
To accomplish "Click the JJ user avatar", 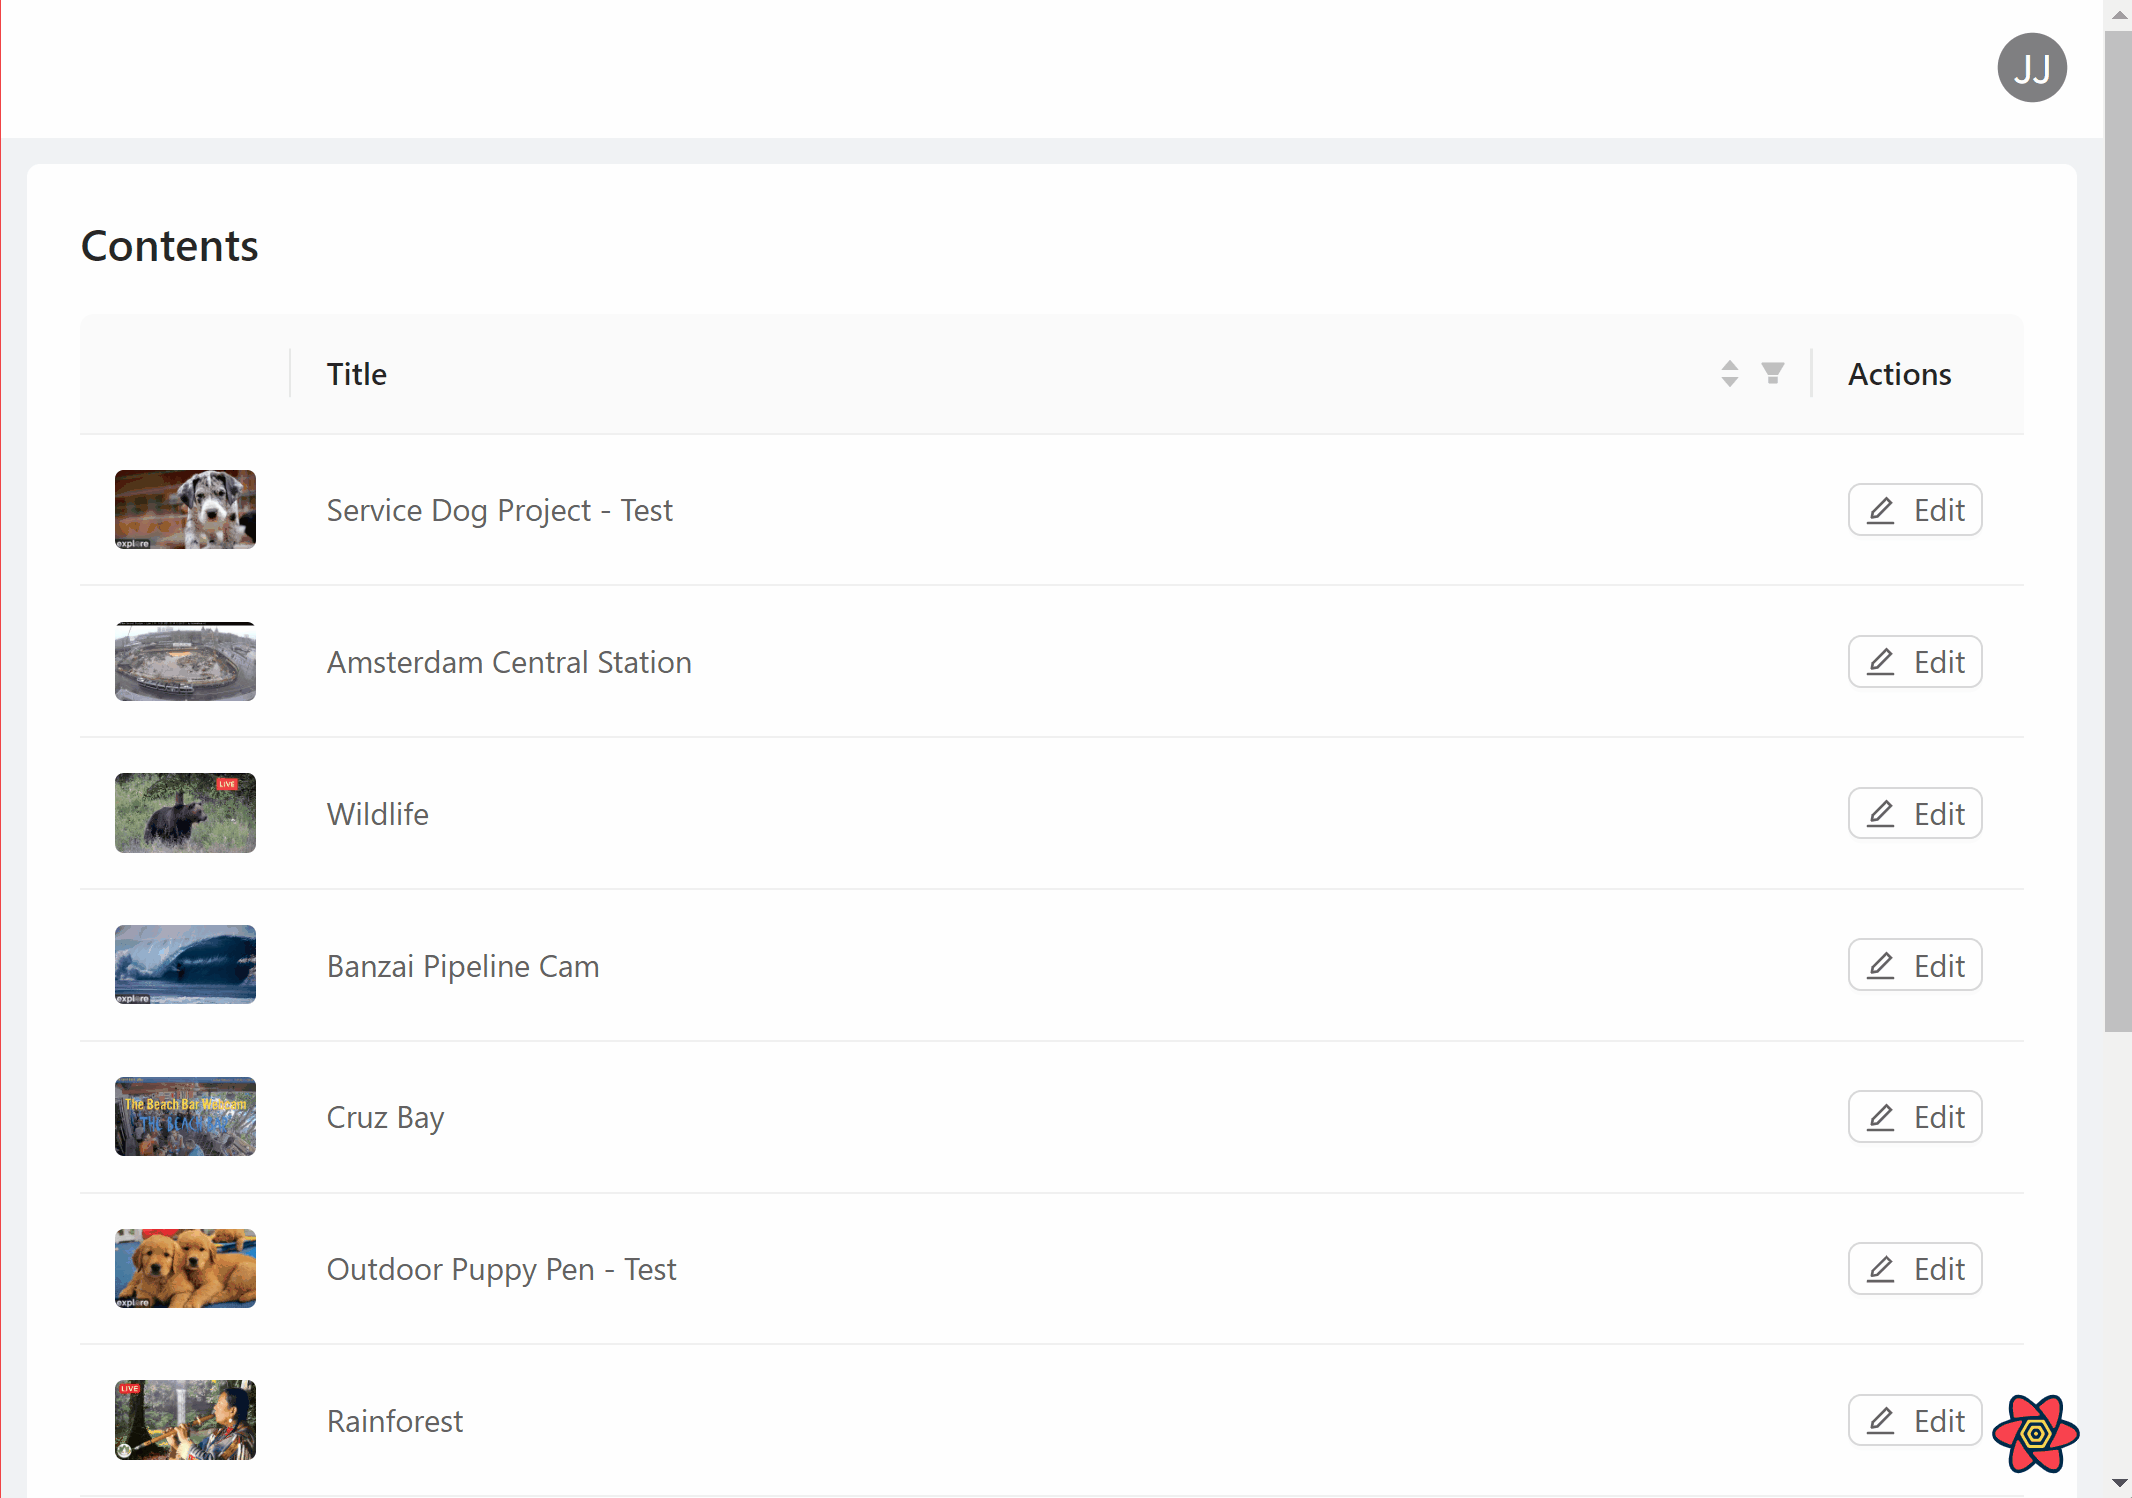I will tap(2031, 68).
